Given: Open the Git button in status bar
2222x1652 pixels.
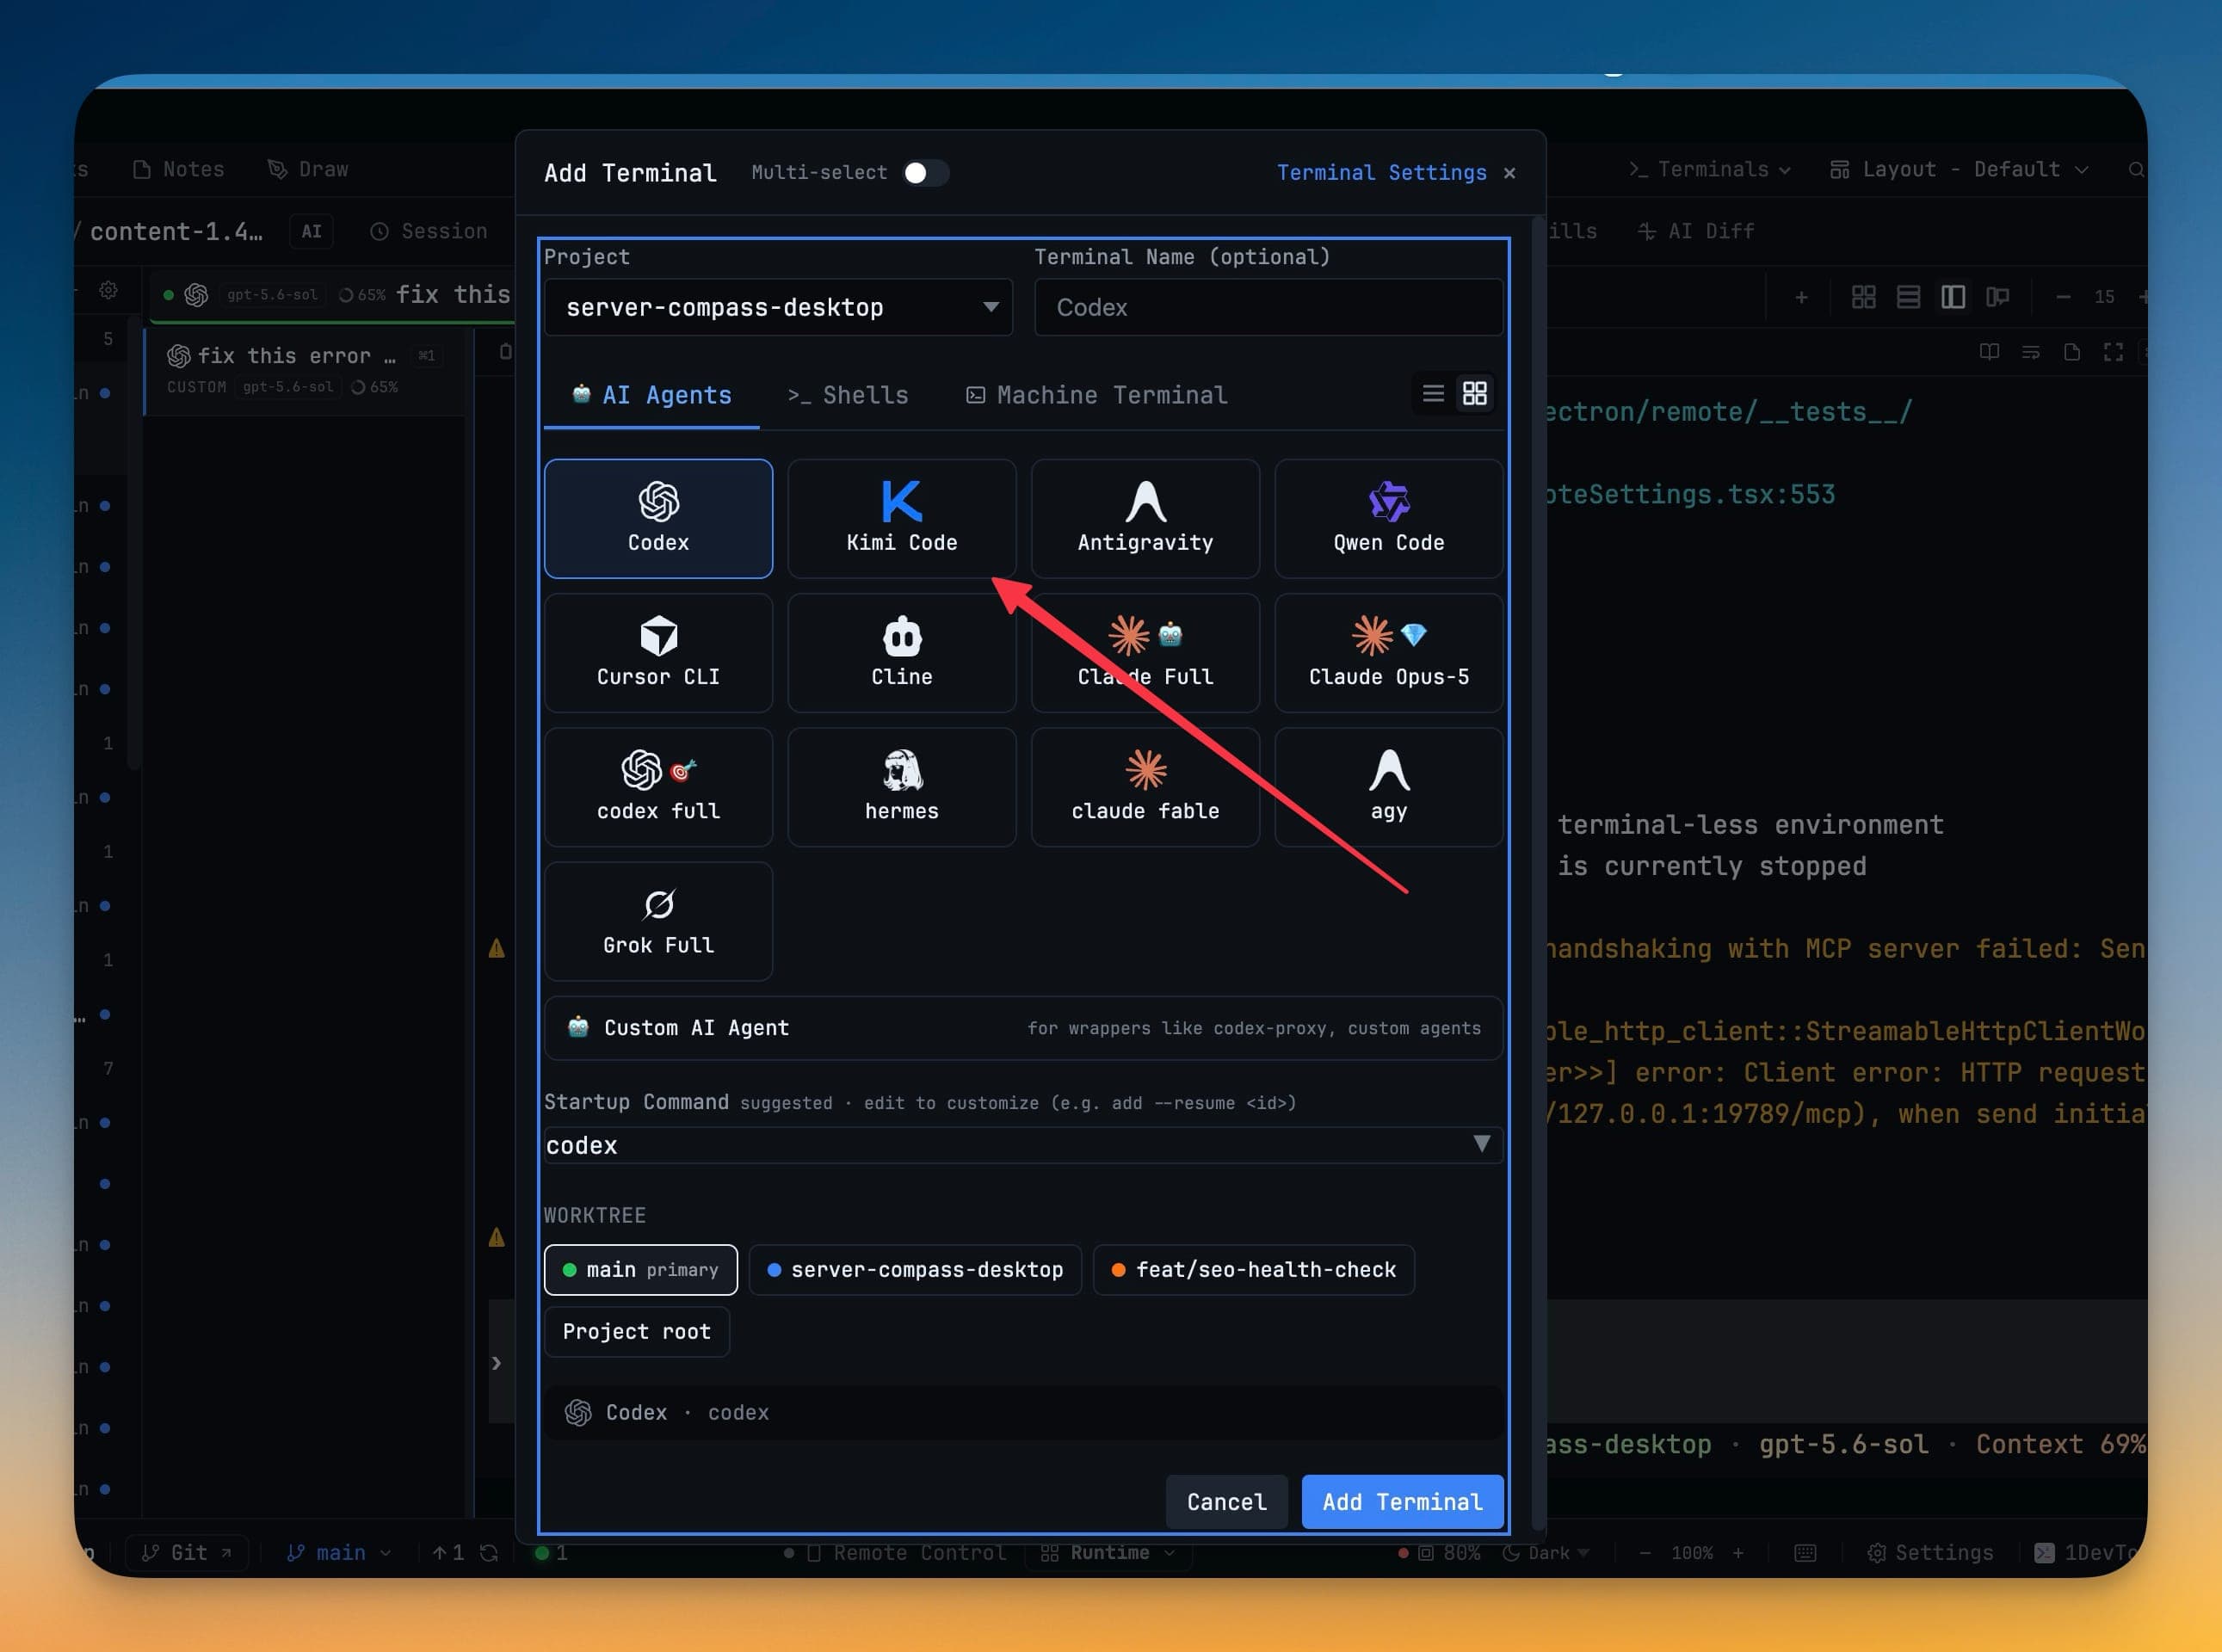Looking at the screenshot, I should tap(187, 1553).
